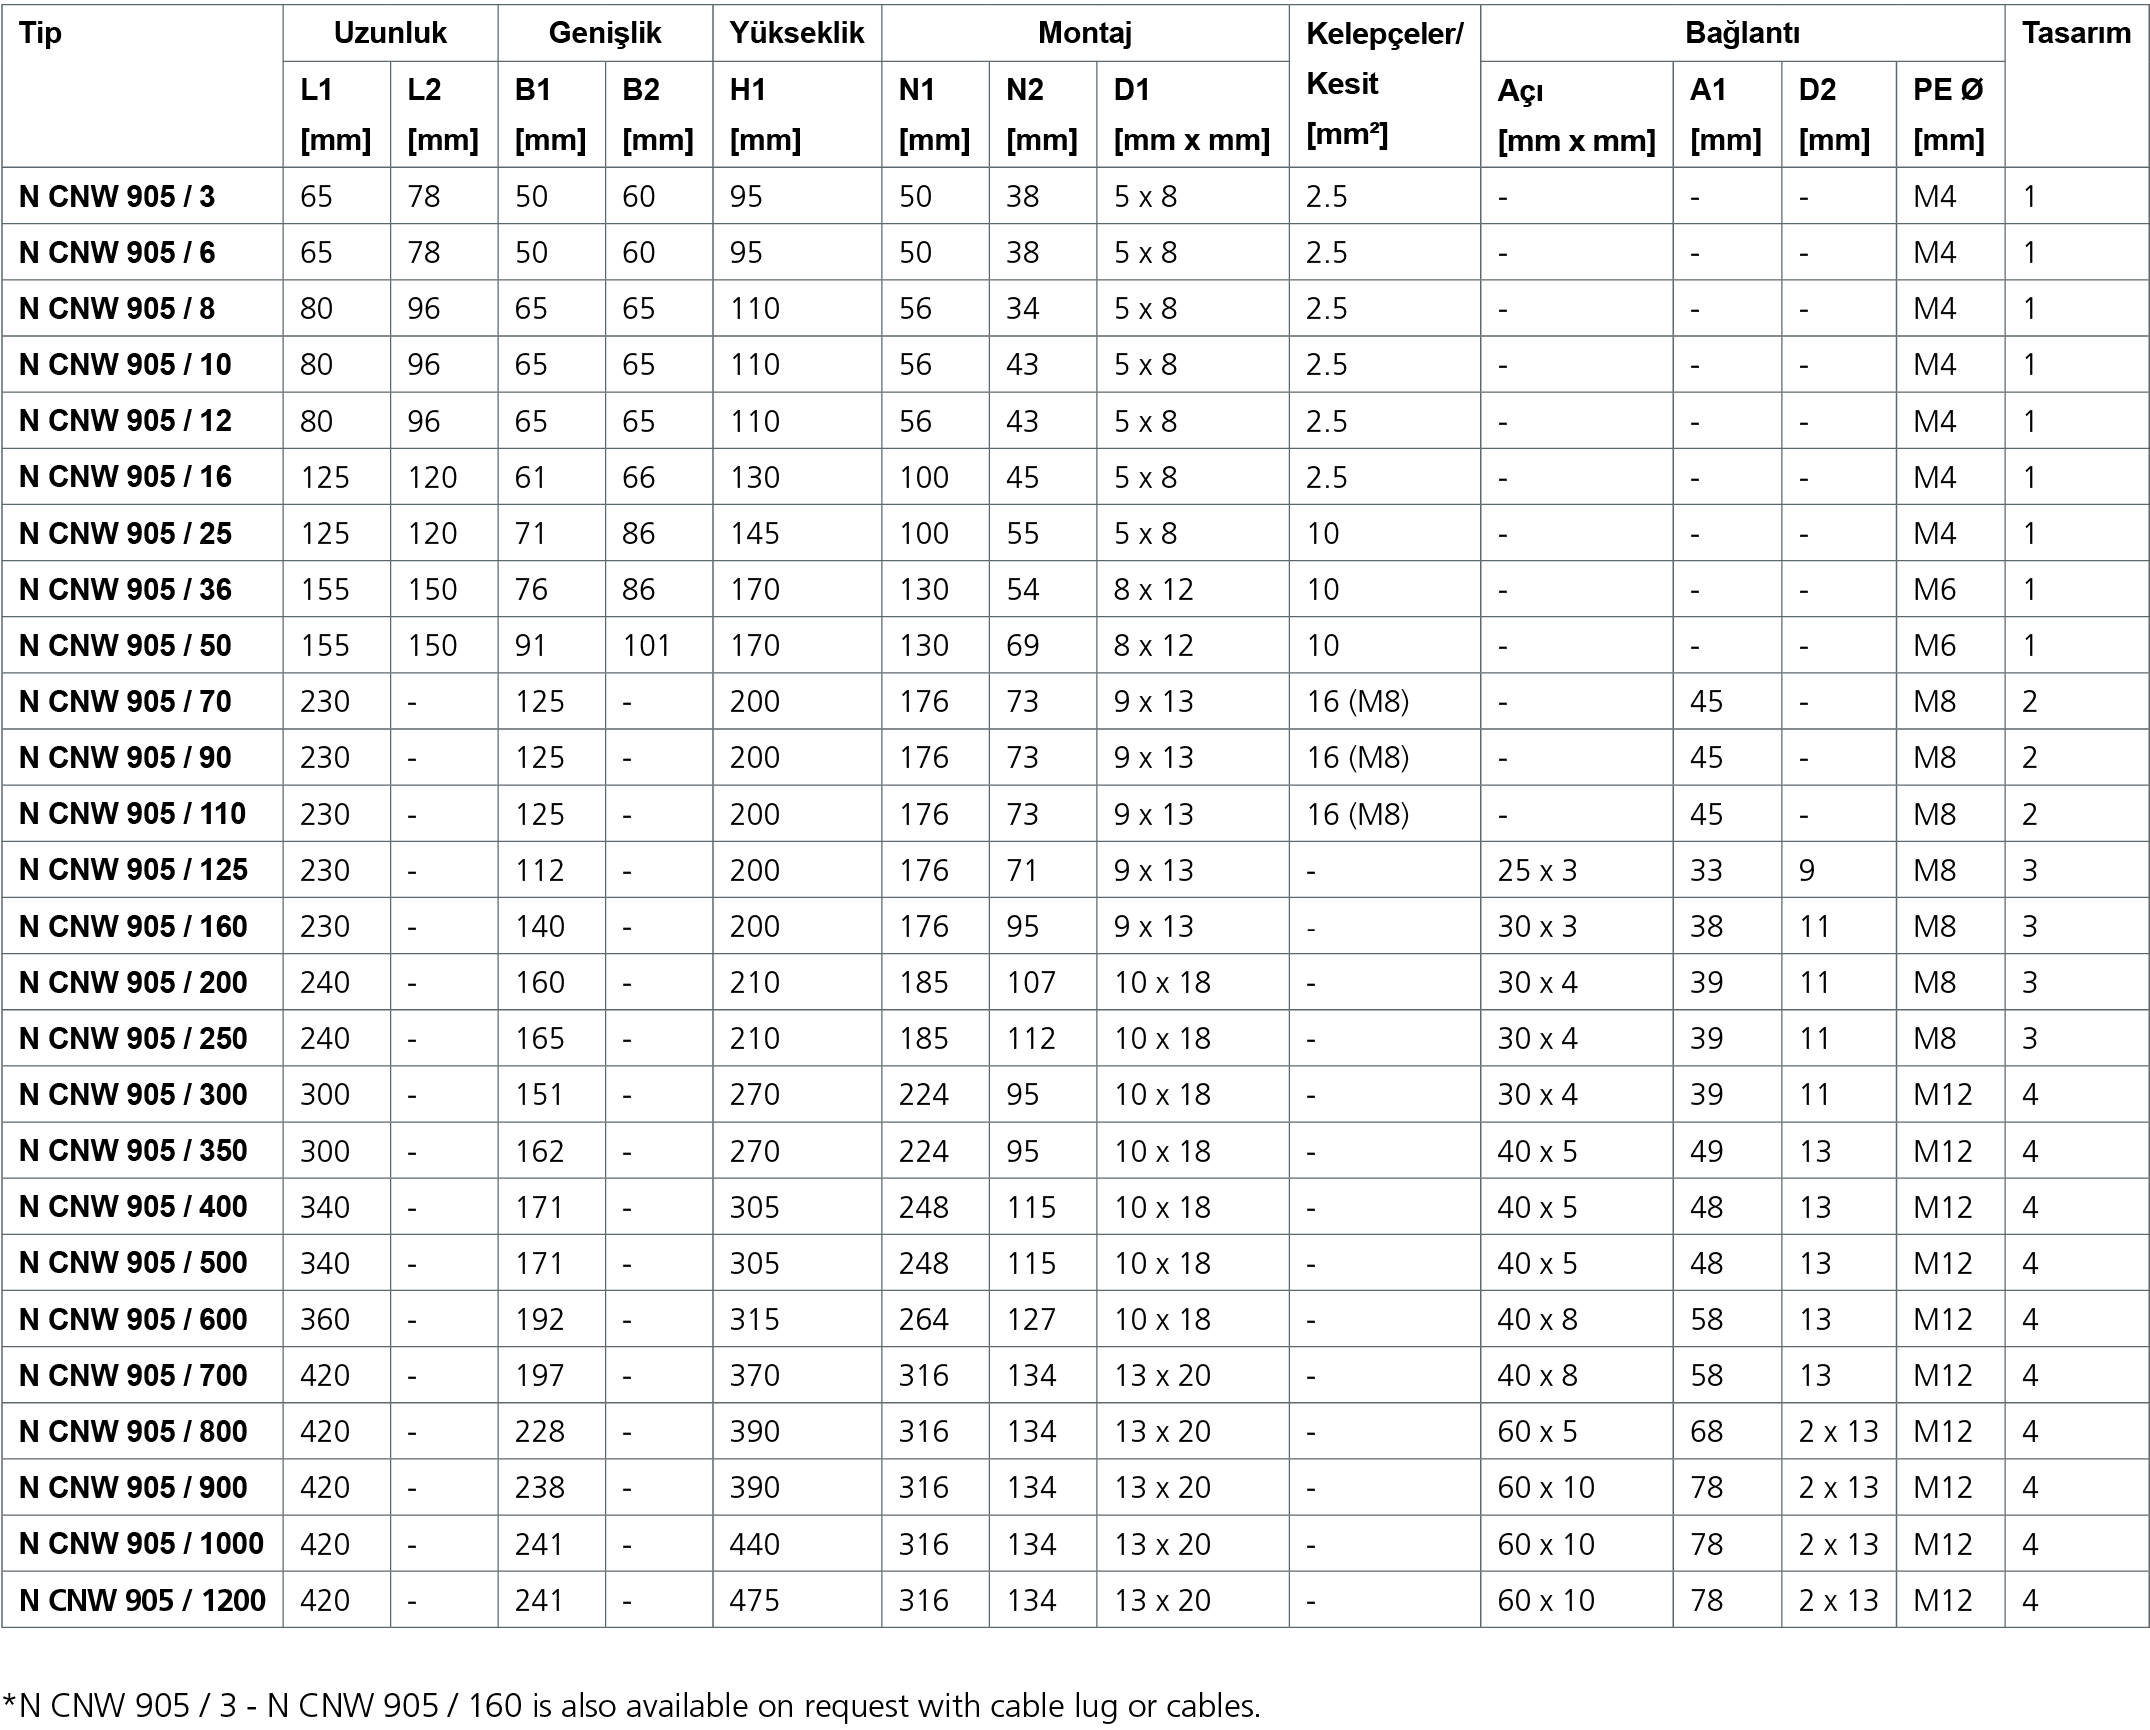Select row label N CNW 905 / 12

tap(125, 420)
